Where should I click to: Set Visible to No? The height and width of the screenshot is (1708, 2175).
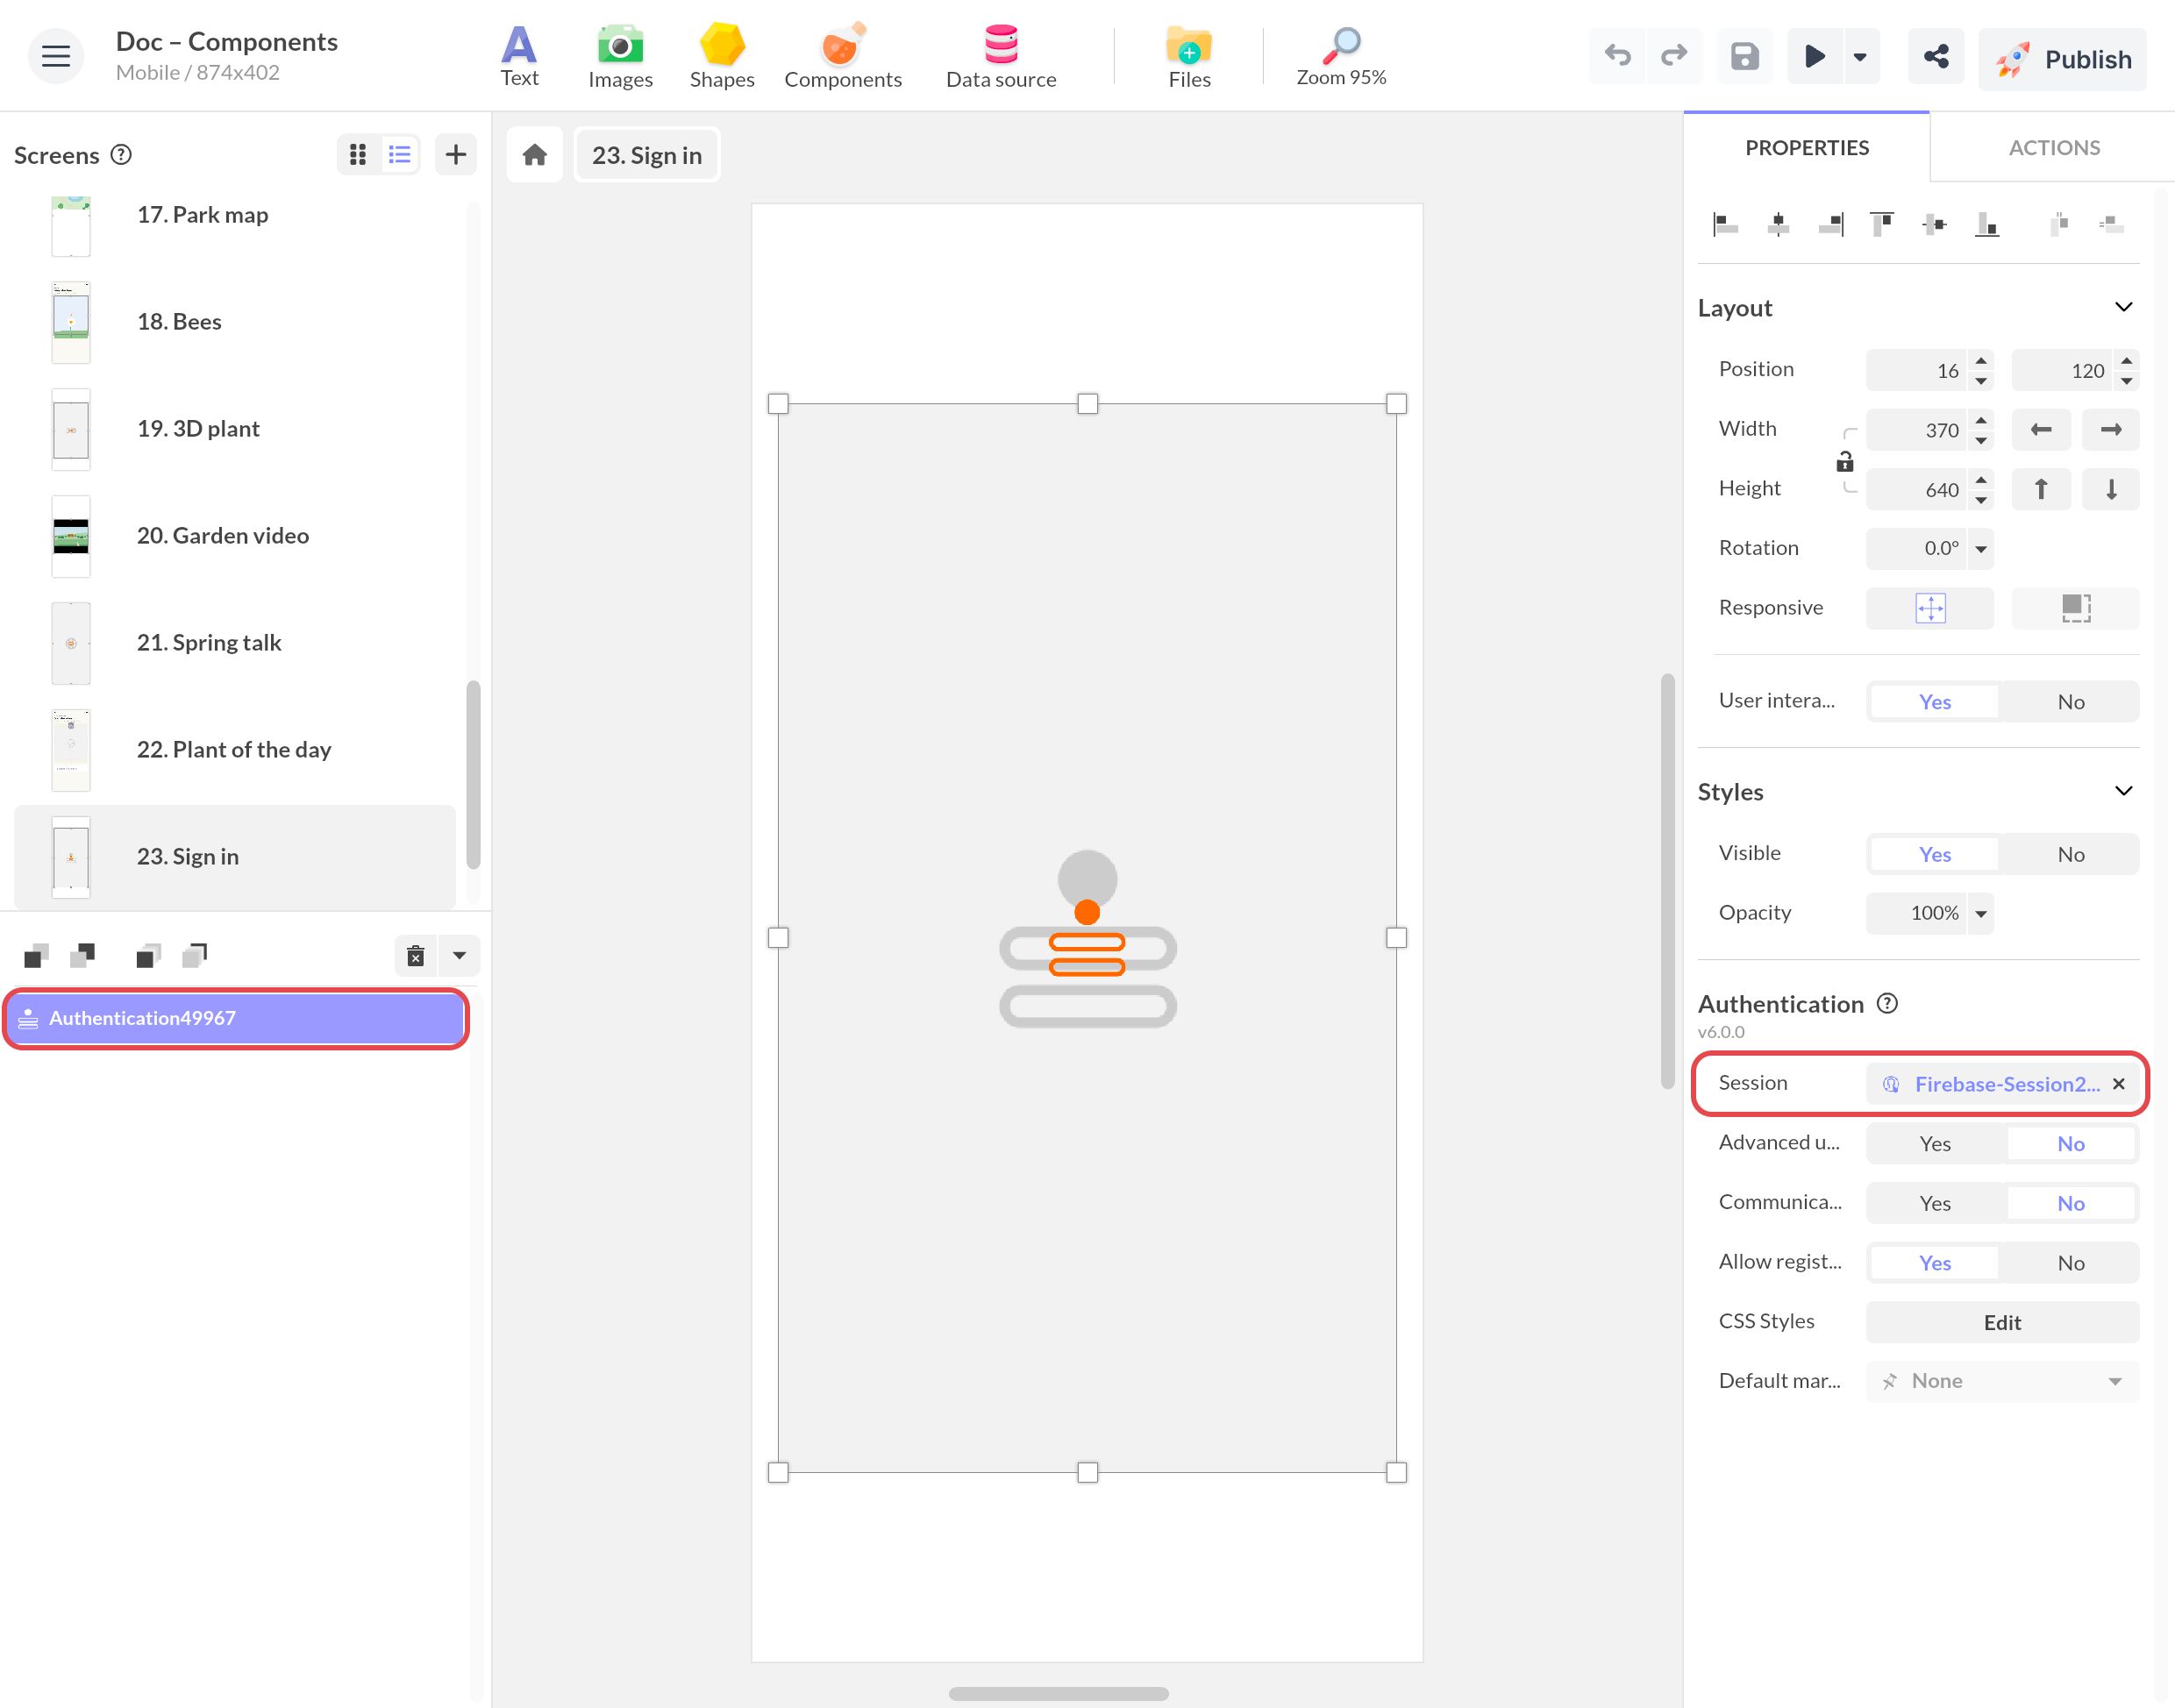(x=2070, y=854)
